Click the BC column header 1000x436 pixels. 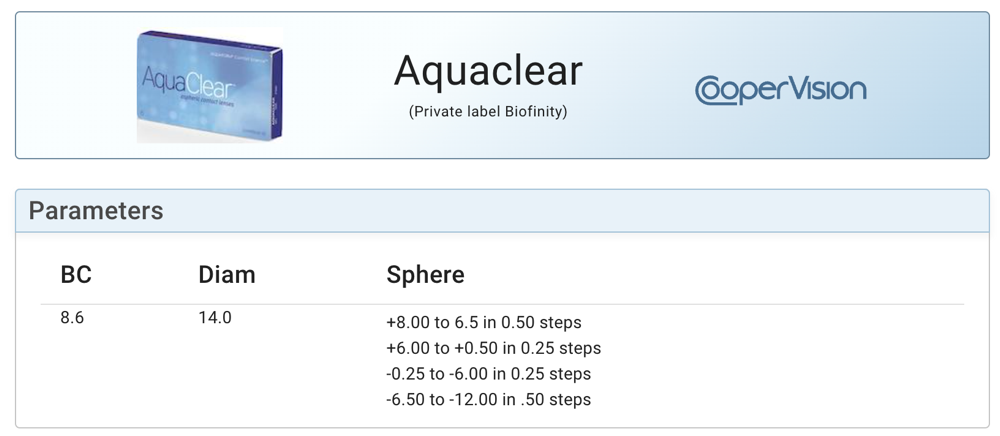(76, 274)
